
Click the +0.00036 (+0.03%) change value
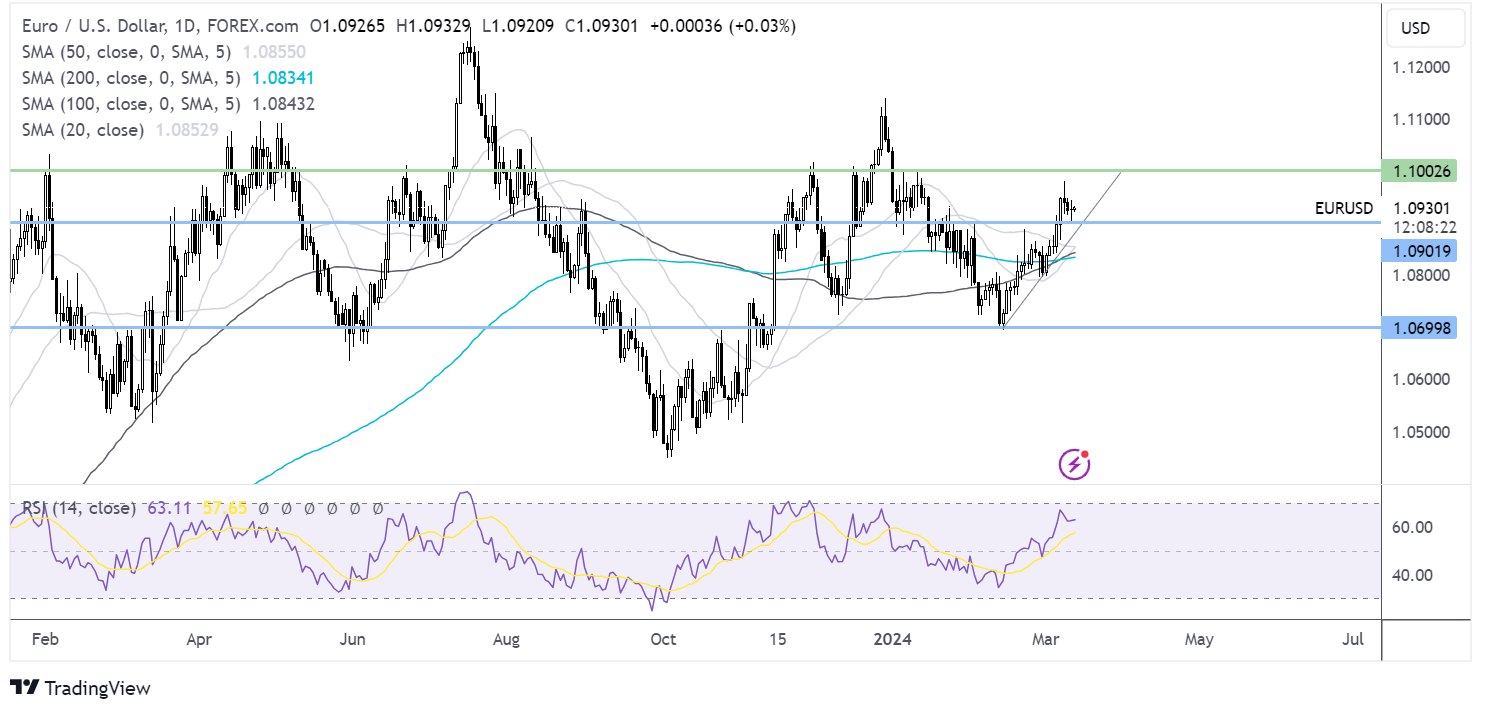(x=723, y=26)
